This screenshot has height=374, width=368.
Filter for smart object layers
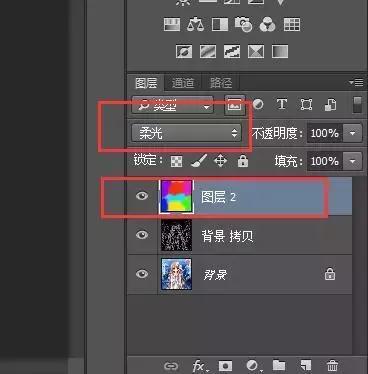tap(330, 105)
